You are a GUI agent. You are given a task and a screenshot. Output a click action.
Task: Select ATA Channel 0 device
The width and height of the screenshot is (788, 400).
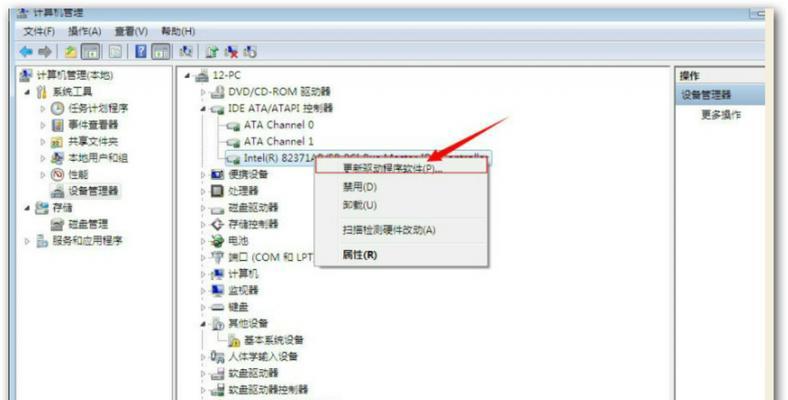tap(279, 125)
